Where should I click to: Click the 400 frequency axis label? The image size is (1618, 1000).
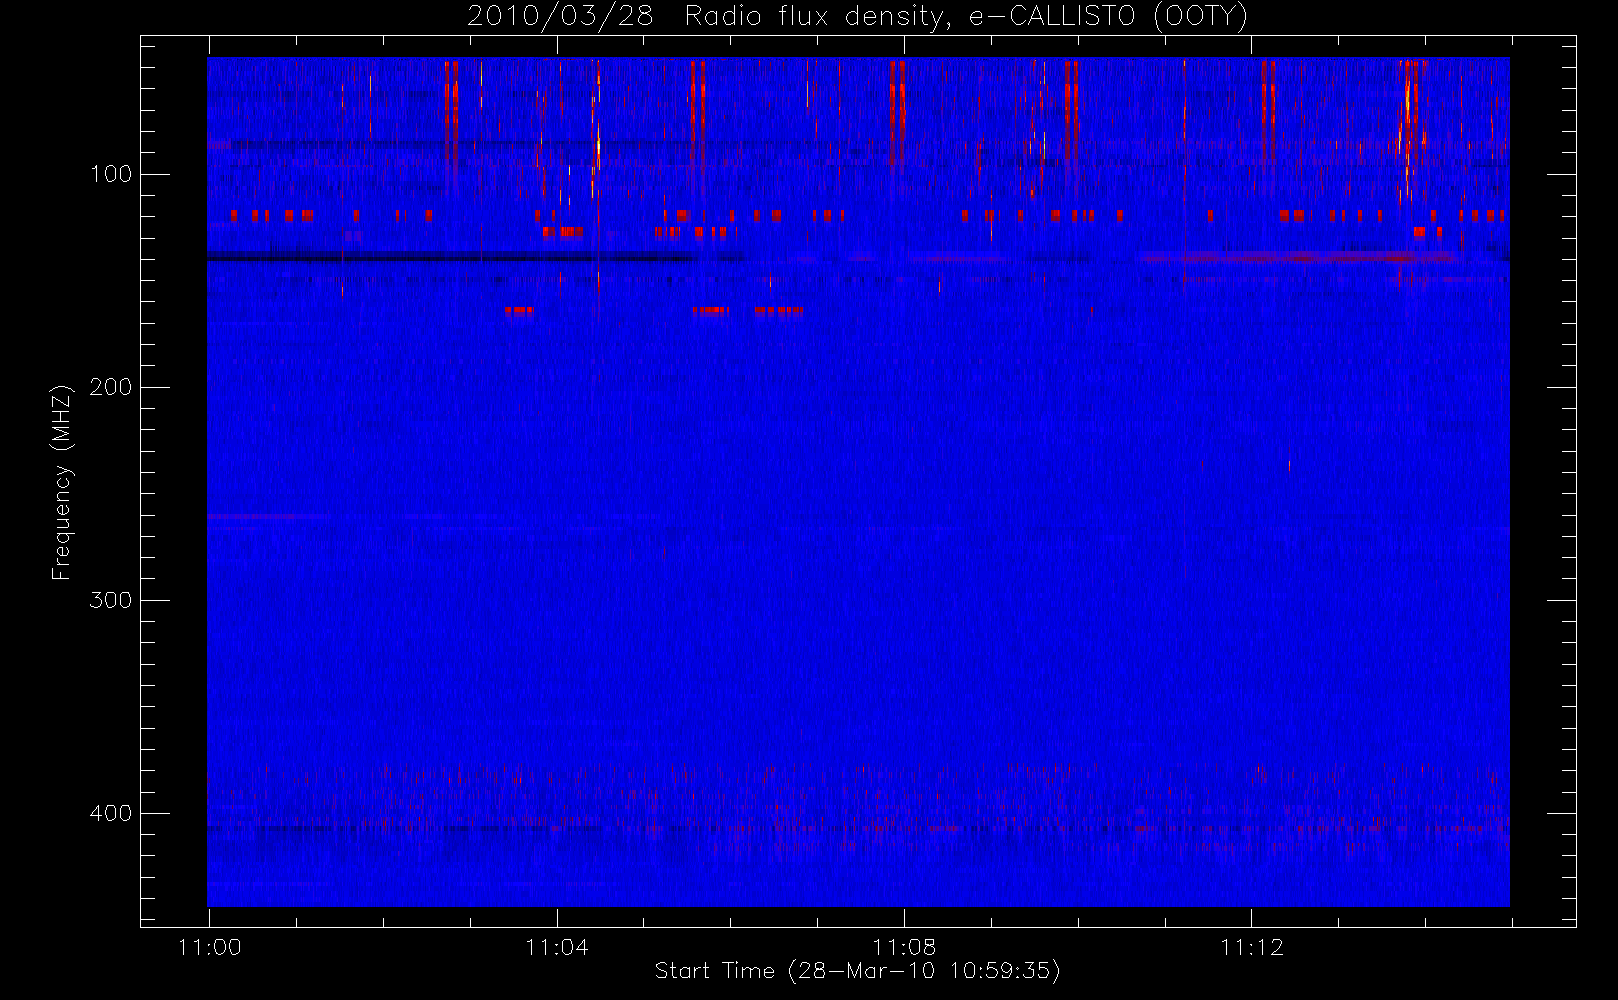click(x=110, y=813)
